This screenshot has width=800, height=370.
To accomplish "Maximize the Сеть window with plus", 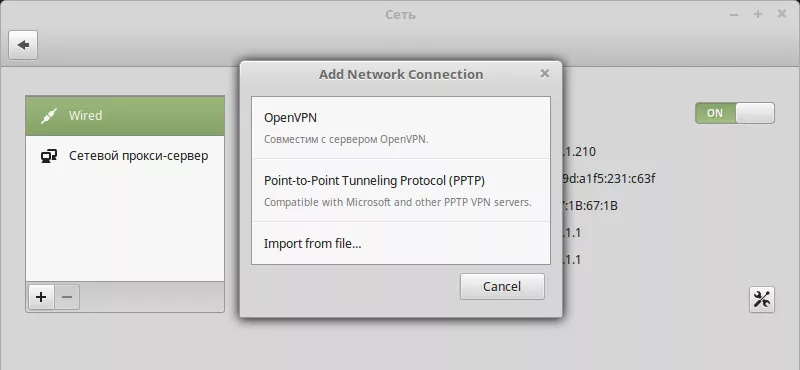I will (x=758, y=14).
